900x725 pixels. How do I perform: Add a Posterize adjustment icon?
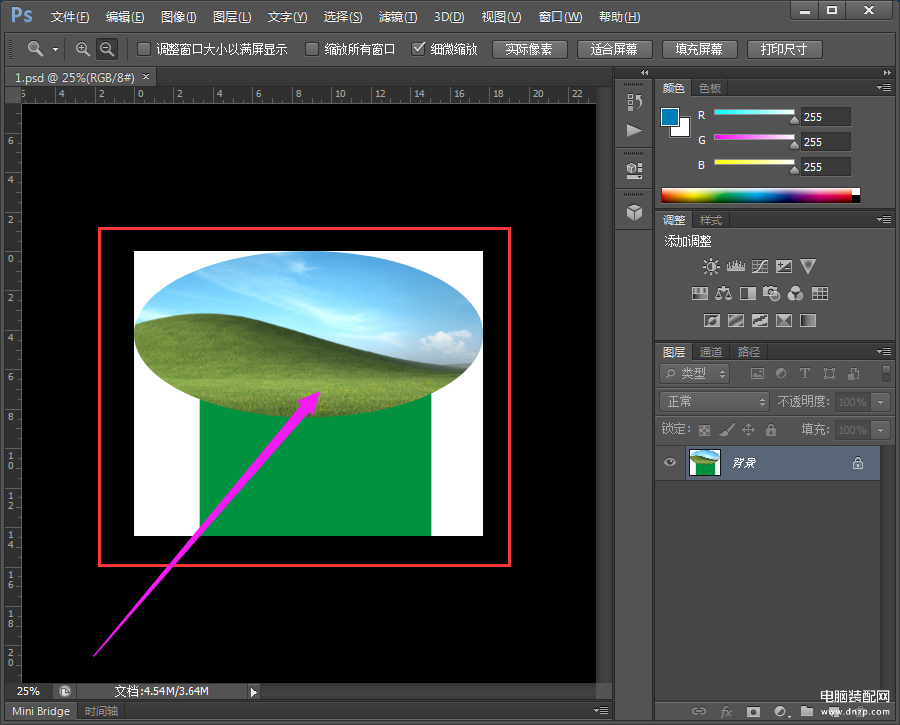(736, 320)
